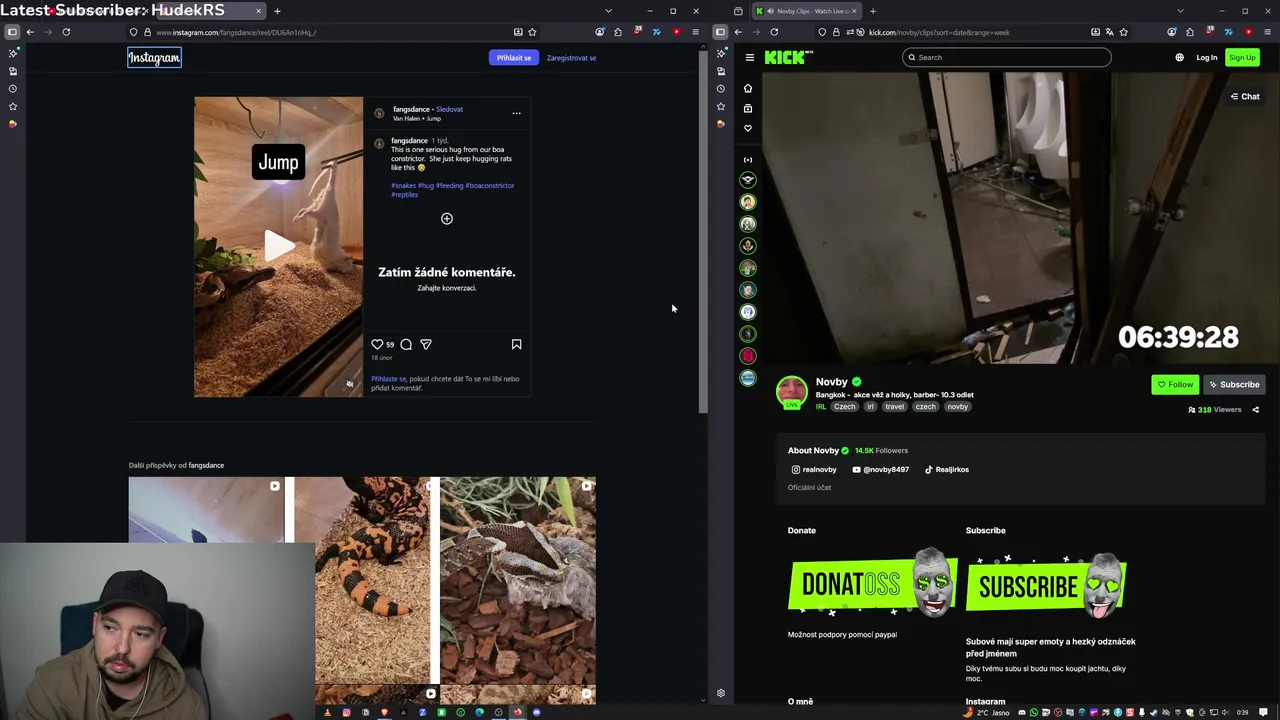Screen dimensions: 1280x720
Task: Open the three-dot options on fangsdance post
Action: (x=516, y=113)
